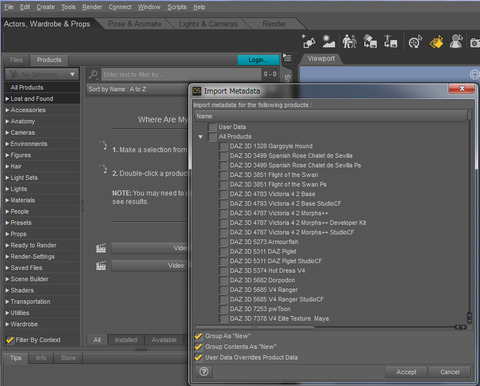
Task: Open Import Metadata help question icon
Action: [x=204, y=372]
